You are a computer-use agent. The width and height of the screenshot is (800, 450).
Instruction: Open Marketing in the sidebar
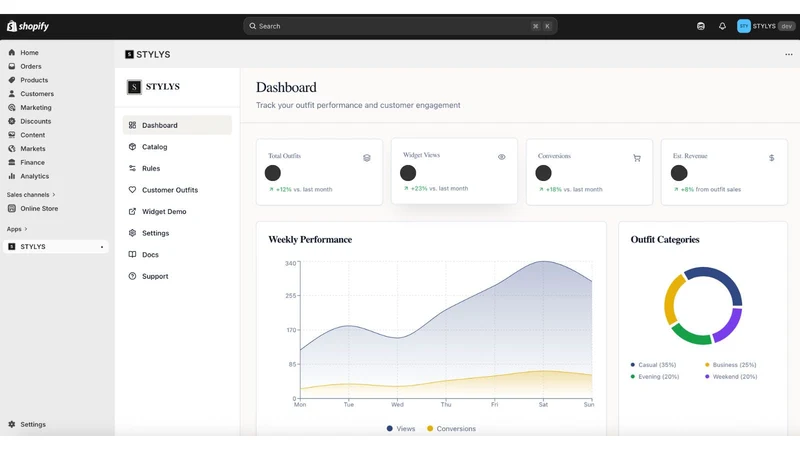click(x=36, y=108)
